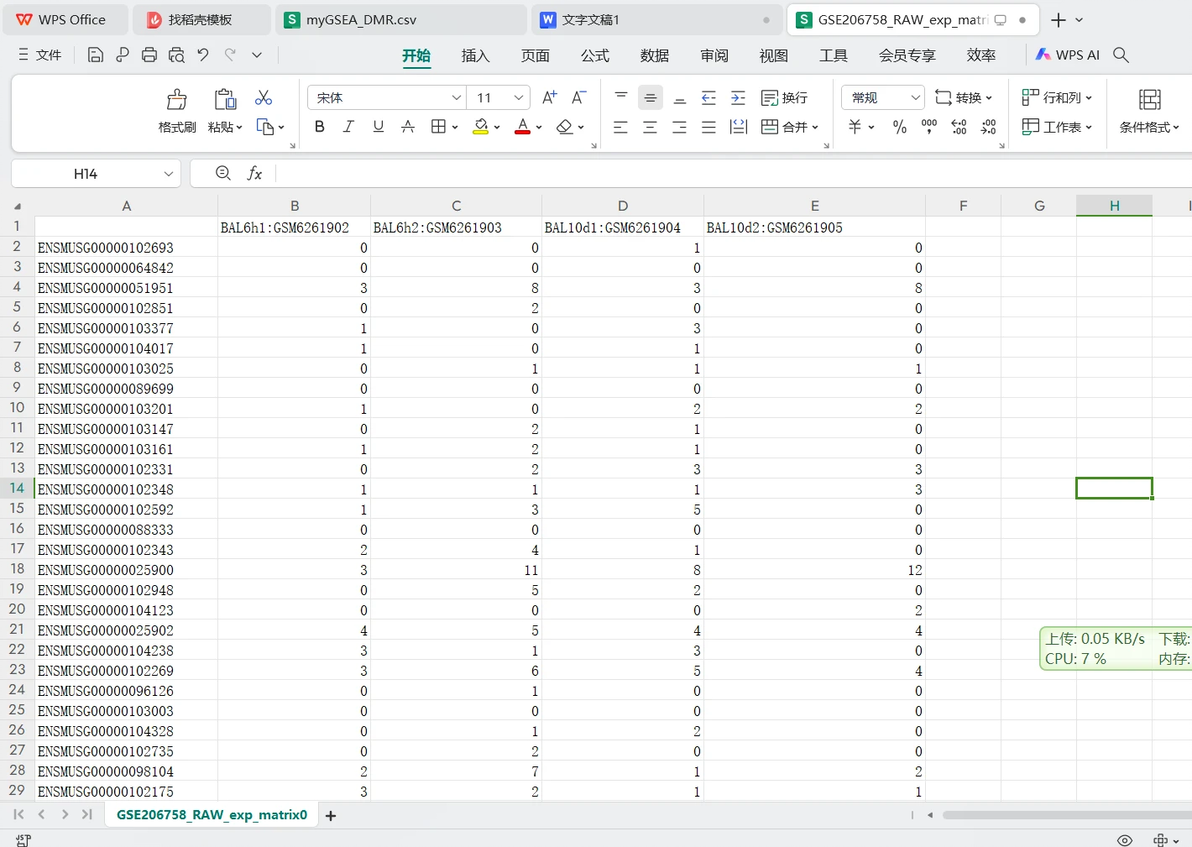The image size is (1192, 847).
Task: Toggle Underline formatting
Action: 379,127
